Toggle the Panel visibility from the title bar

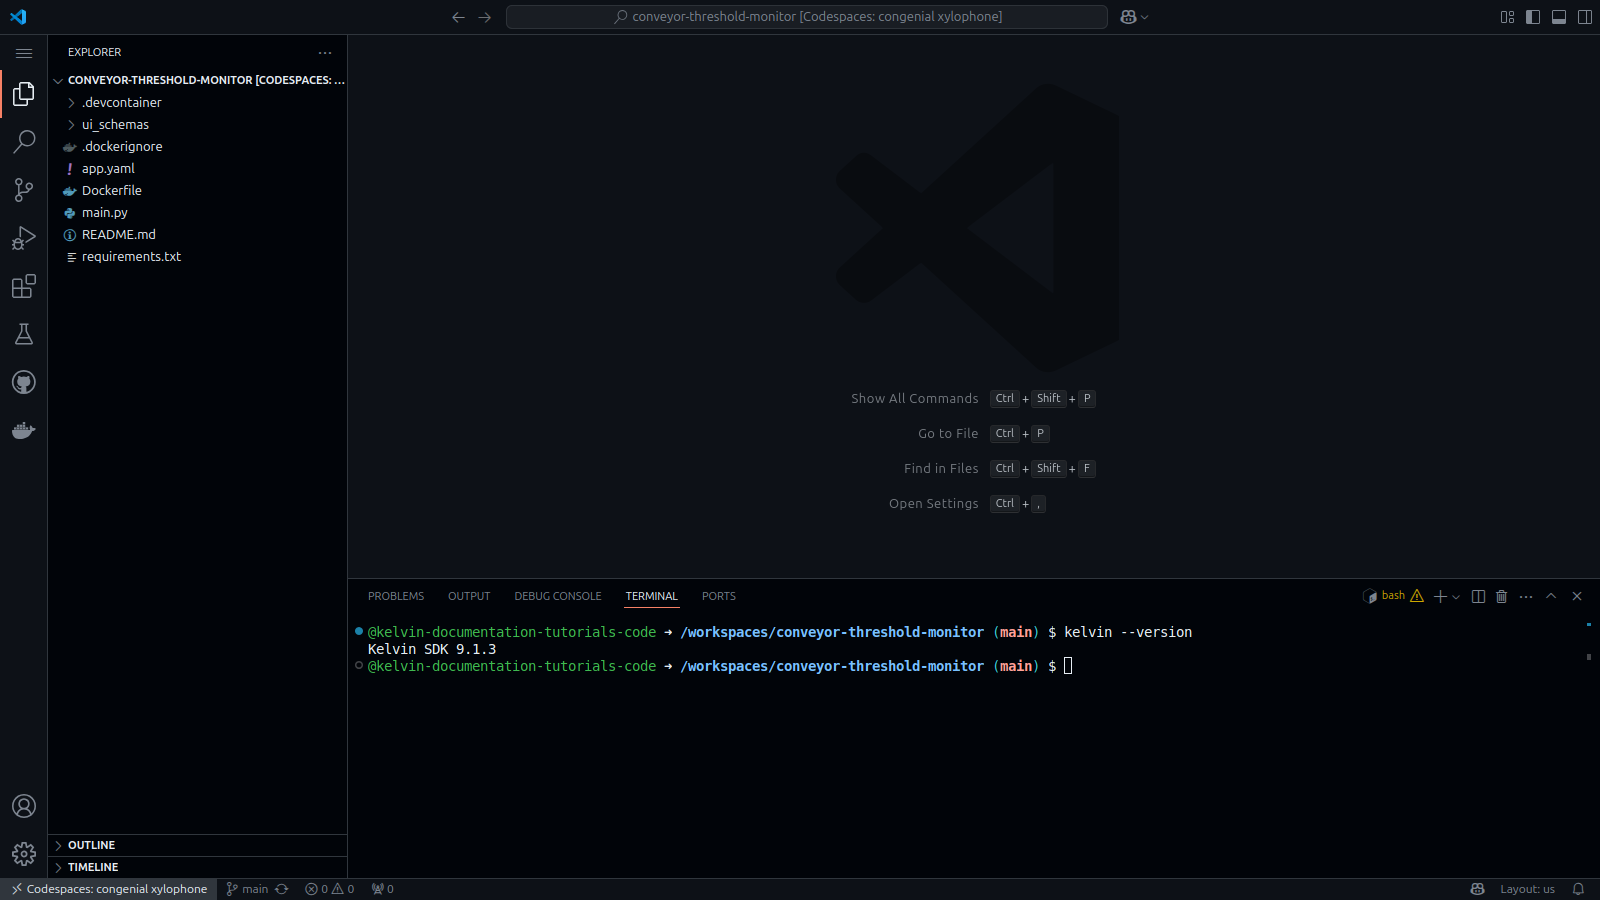pyautogui.click(x=1559, y=17)
